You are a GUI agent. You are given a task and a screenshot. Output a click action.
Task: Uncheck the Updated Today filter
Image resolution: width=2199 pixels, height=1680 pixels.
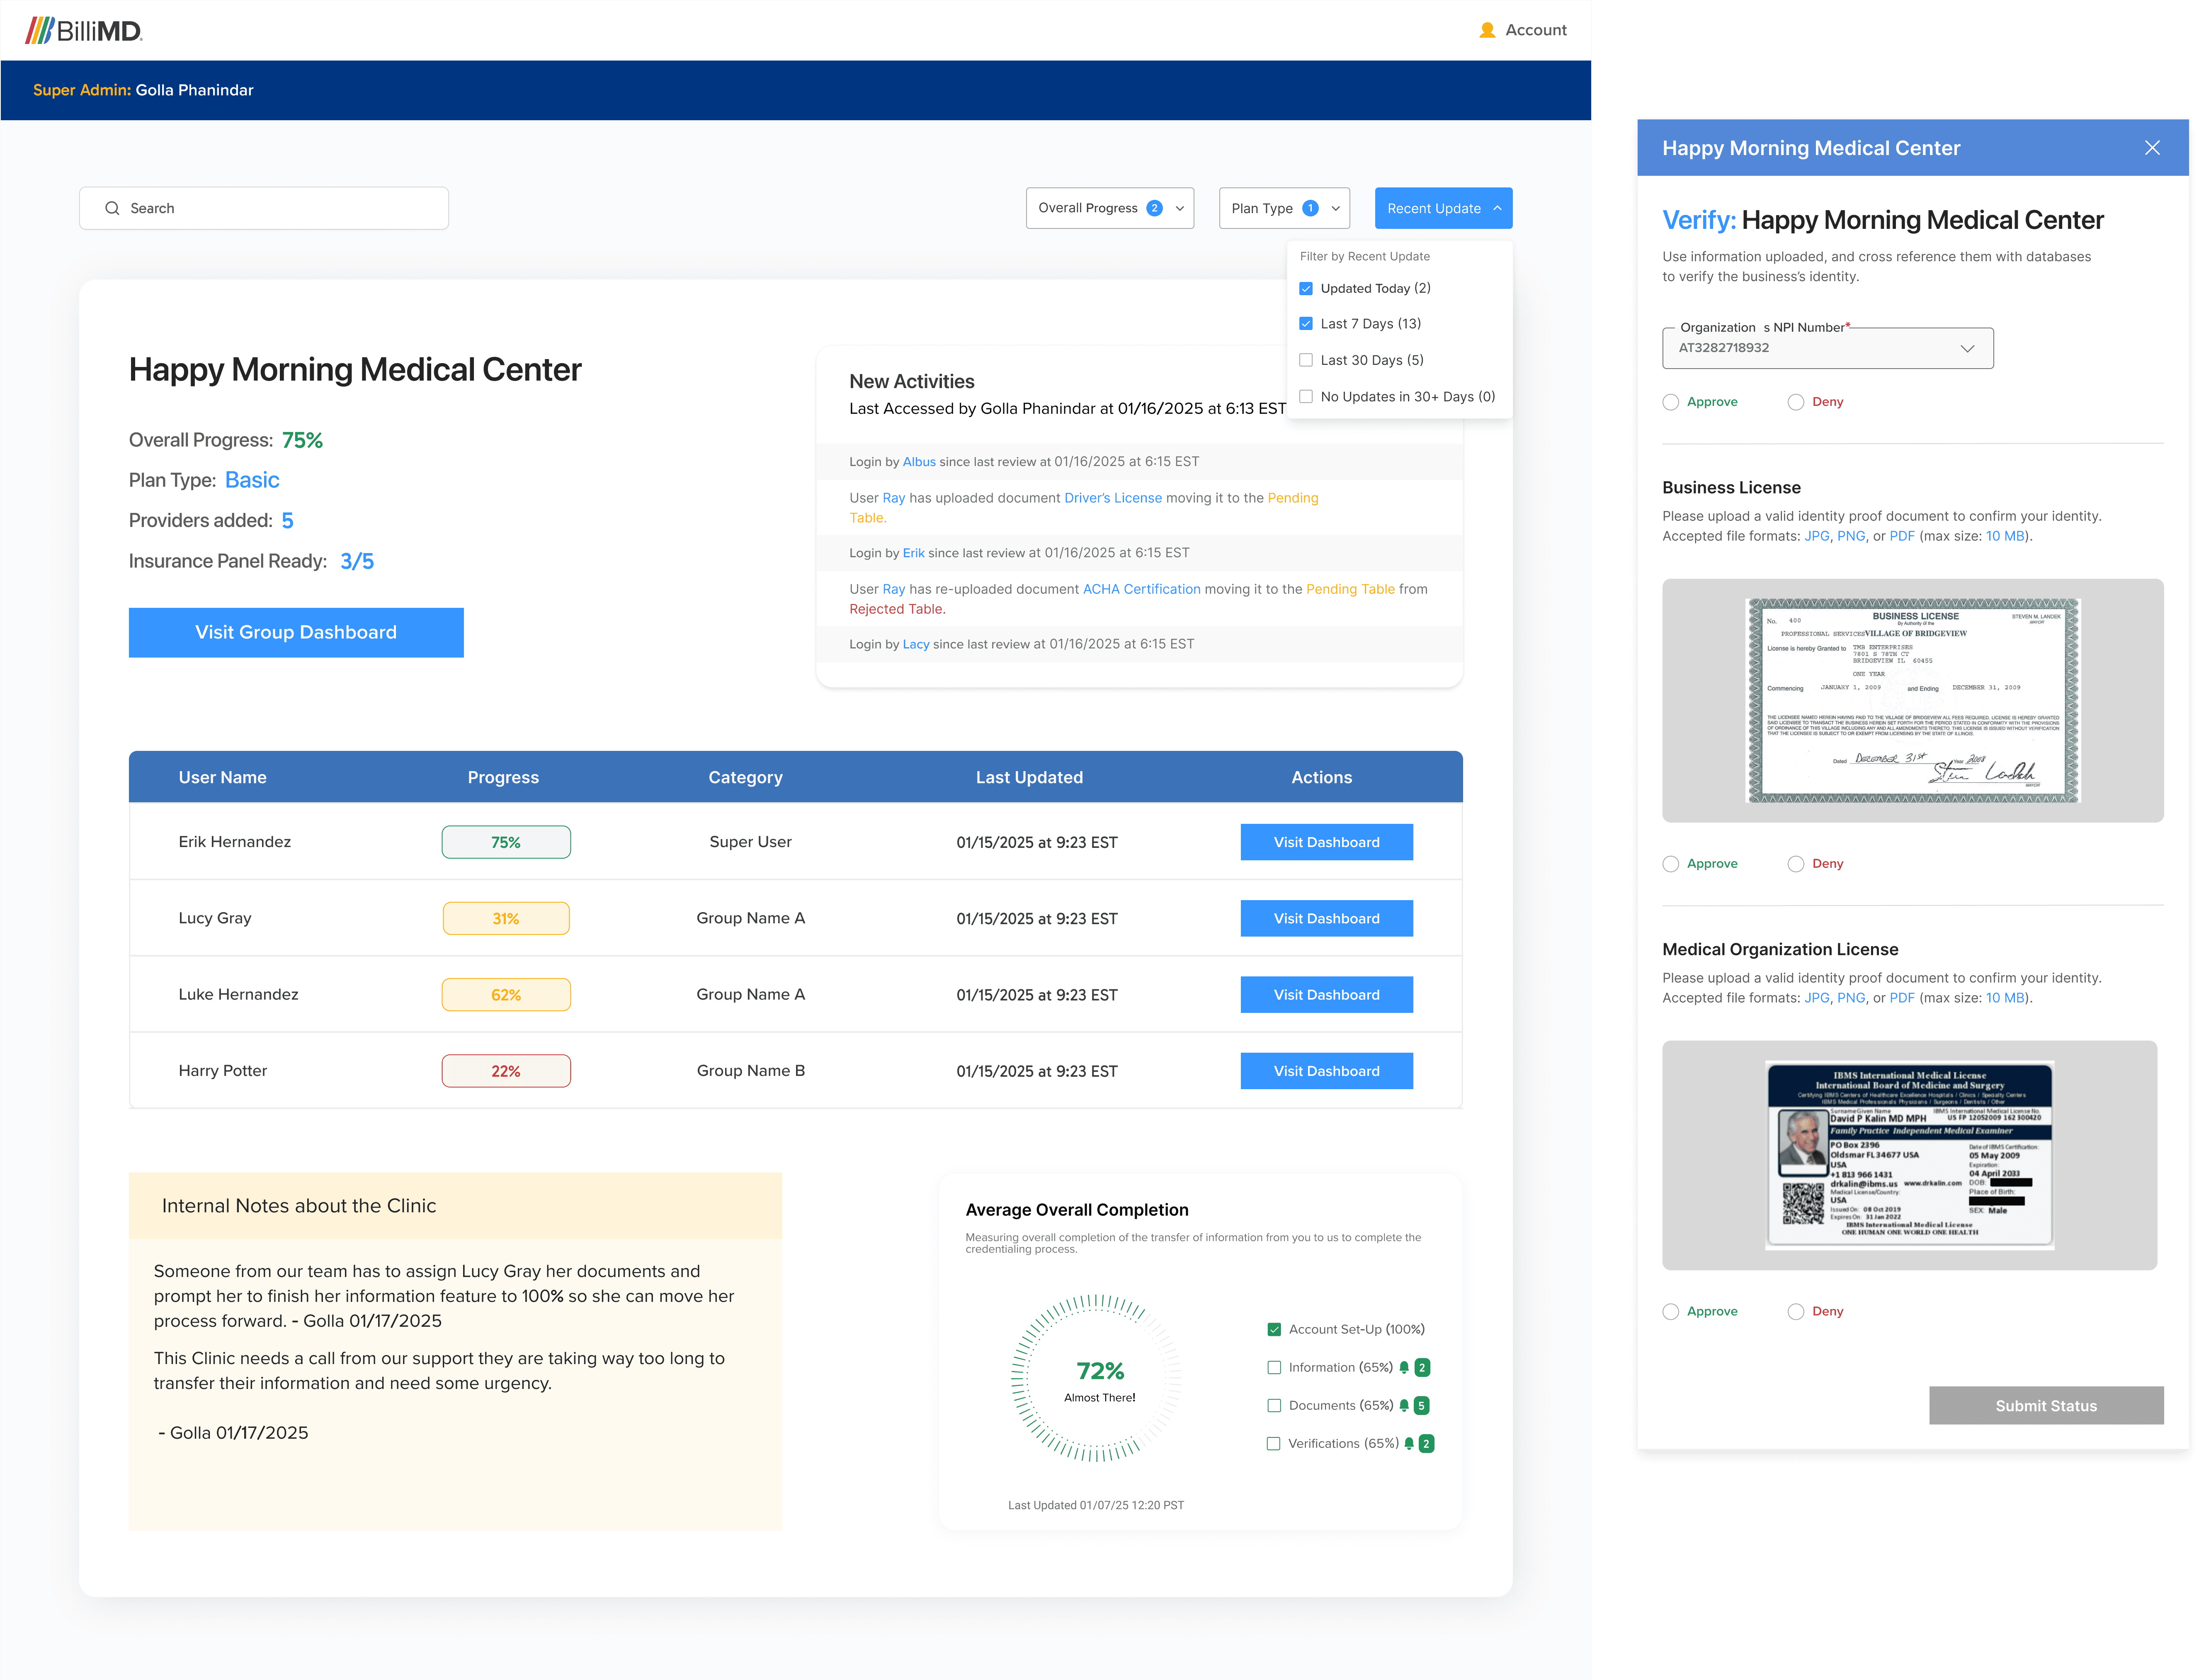pos(1305,288)
